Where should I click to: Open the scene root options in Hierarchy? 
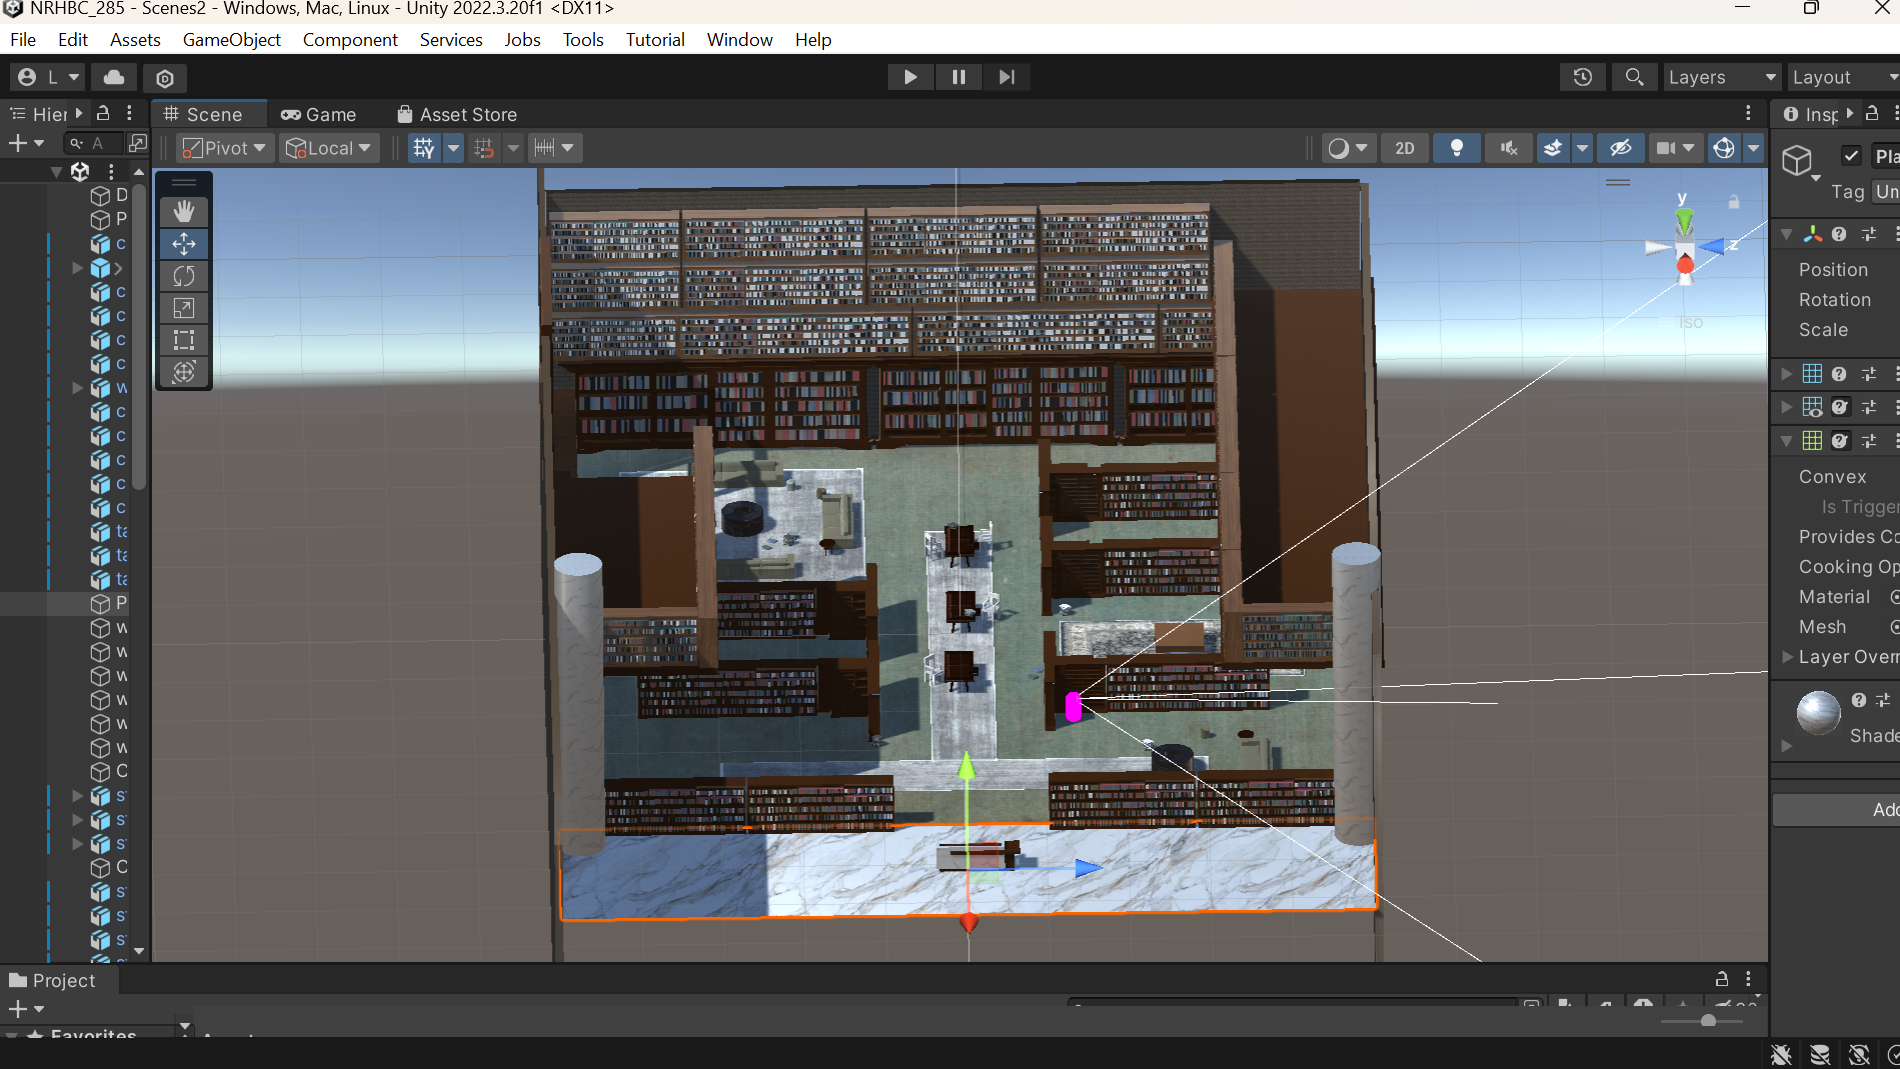pyautogui.click(x=111, y=172)
